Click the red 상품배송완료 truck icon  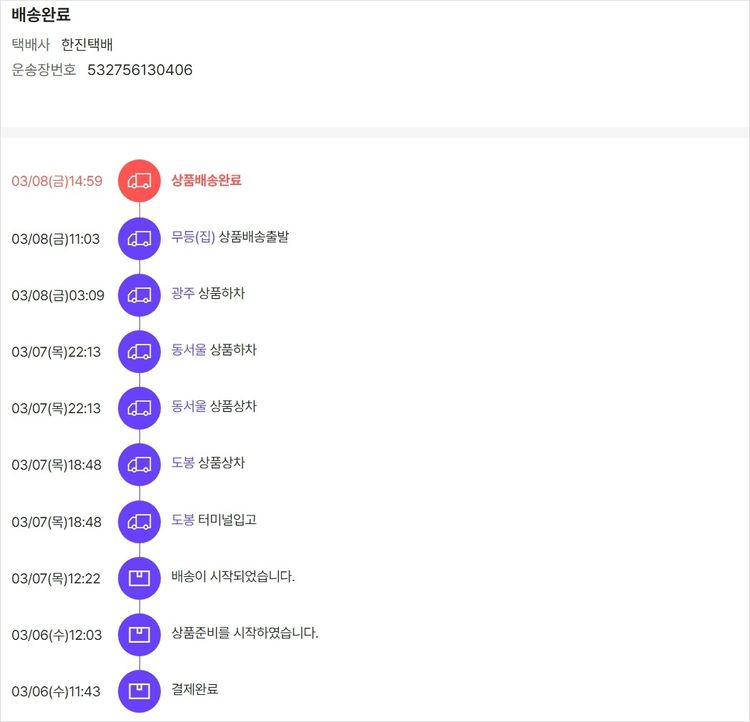tap(139, 181)
